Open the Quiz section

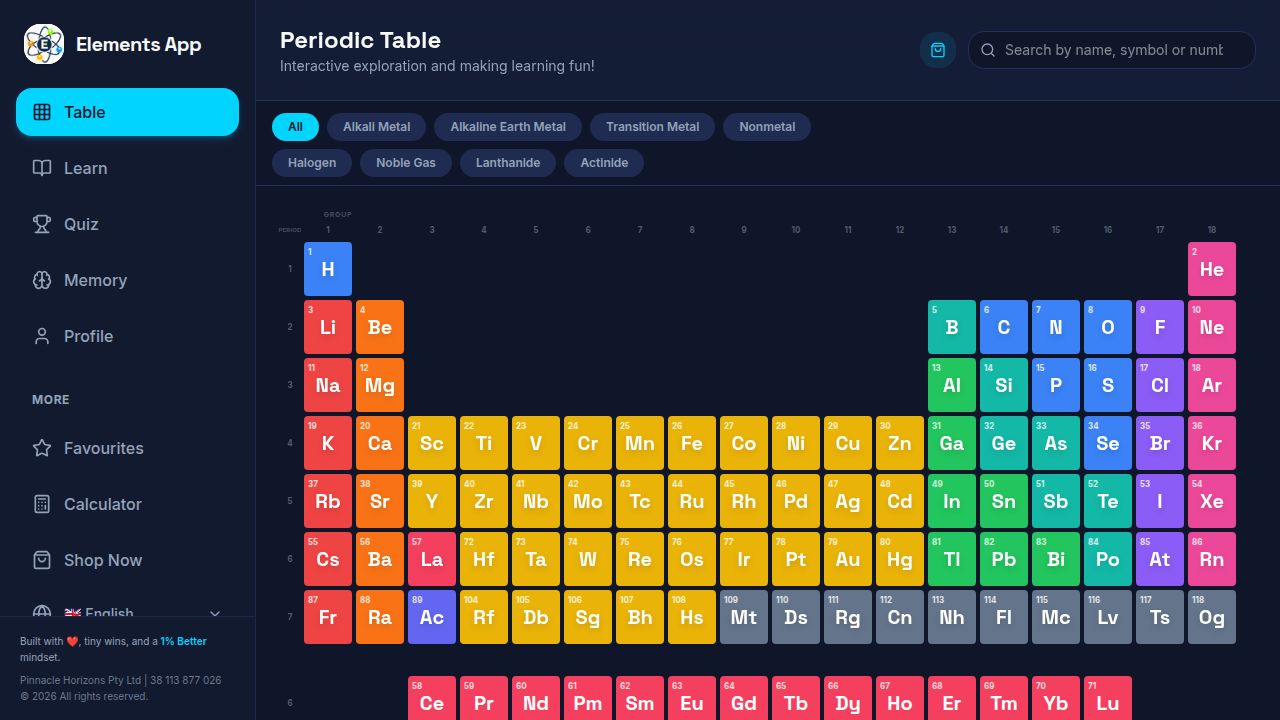(127, 224)
